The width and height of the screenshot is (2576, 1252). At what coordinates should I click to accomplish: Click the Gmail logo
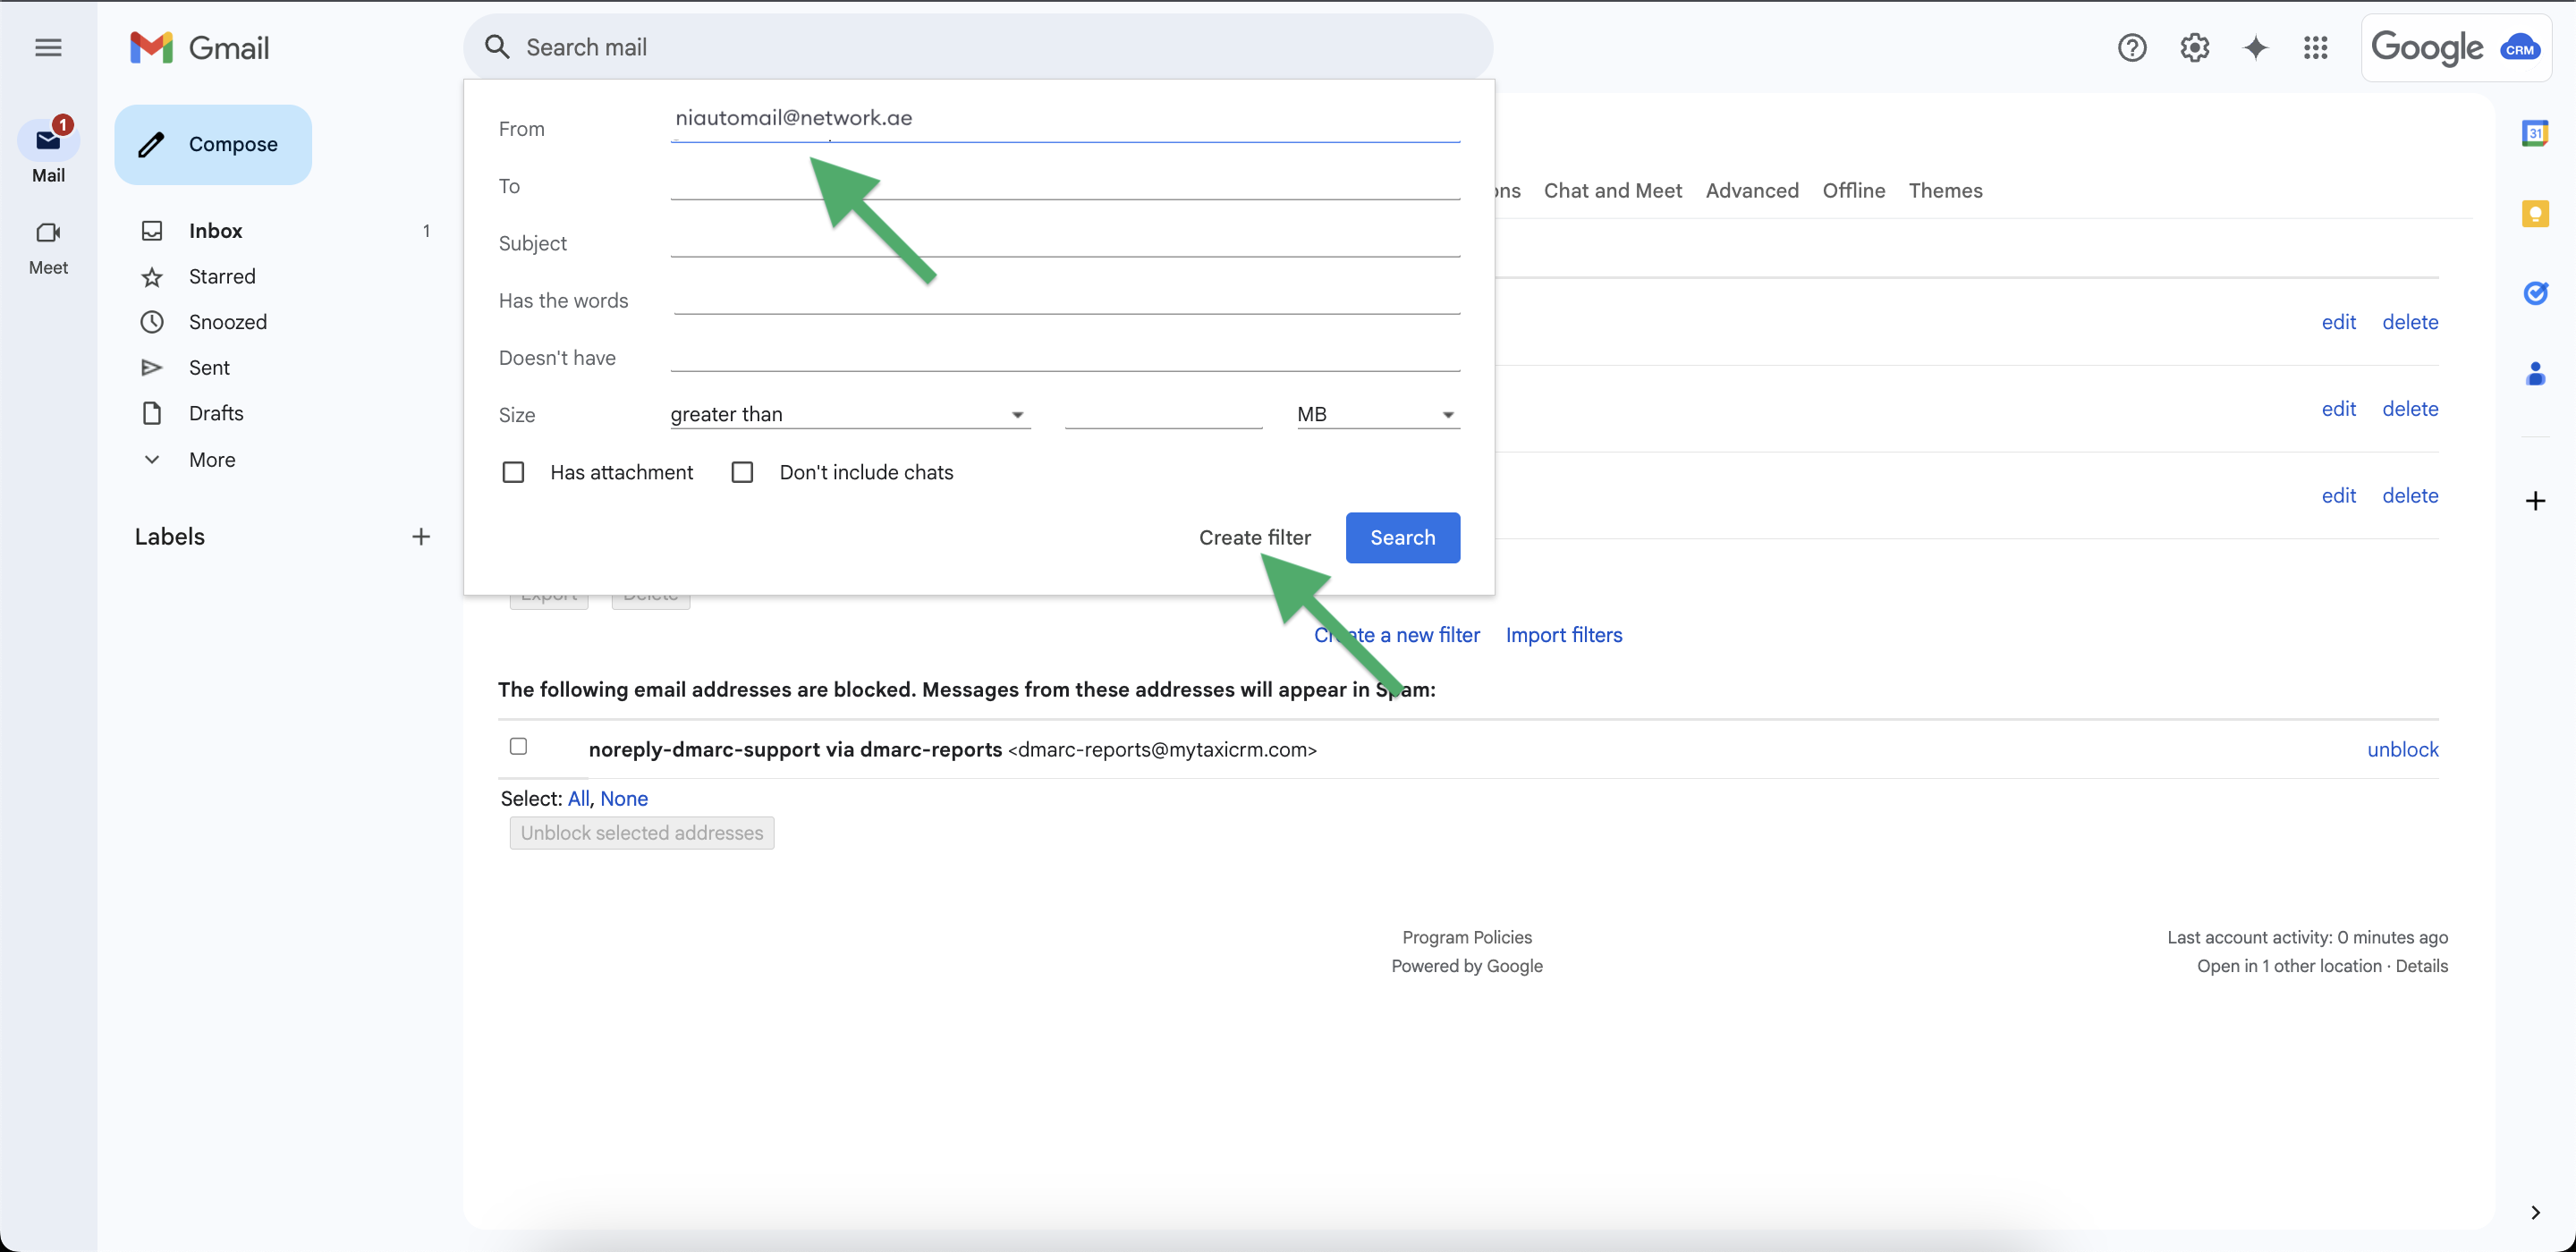pos(200,47)
